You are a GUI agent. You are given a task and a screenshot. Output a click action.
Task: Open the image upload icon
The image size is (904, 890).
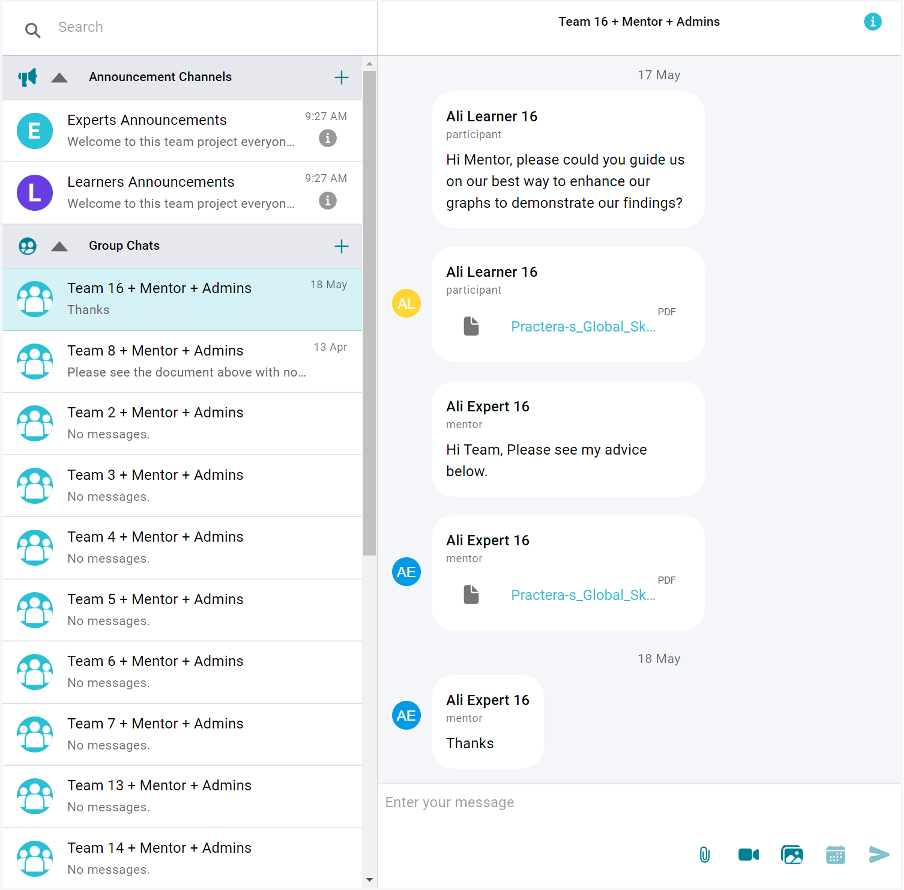coord(792,855)
